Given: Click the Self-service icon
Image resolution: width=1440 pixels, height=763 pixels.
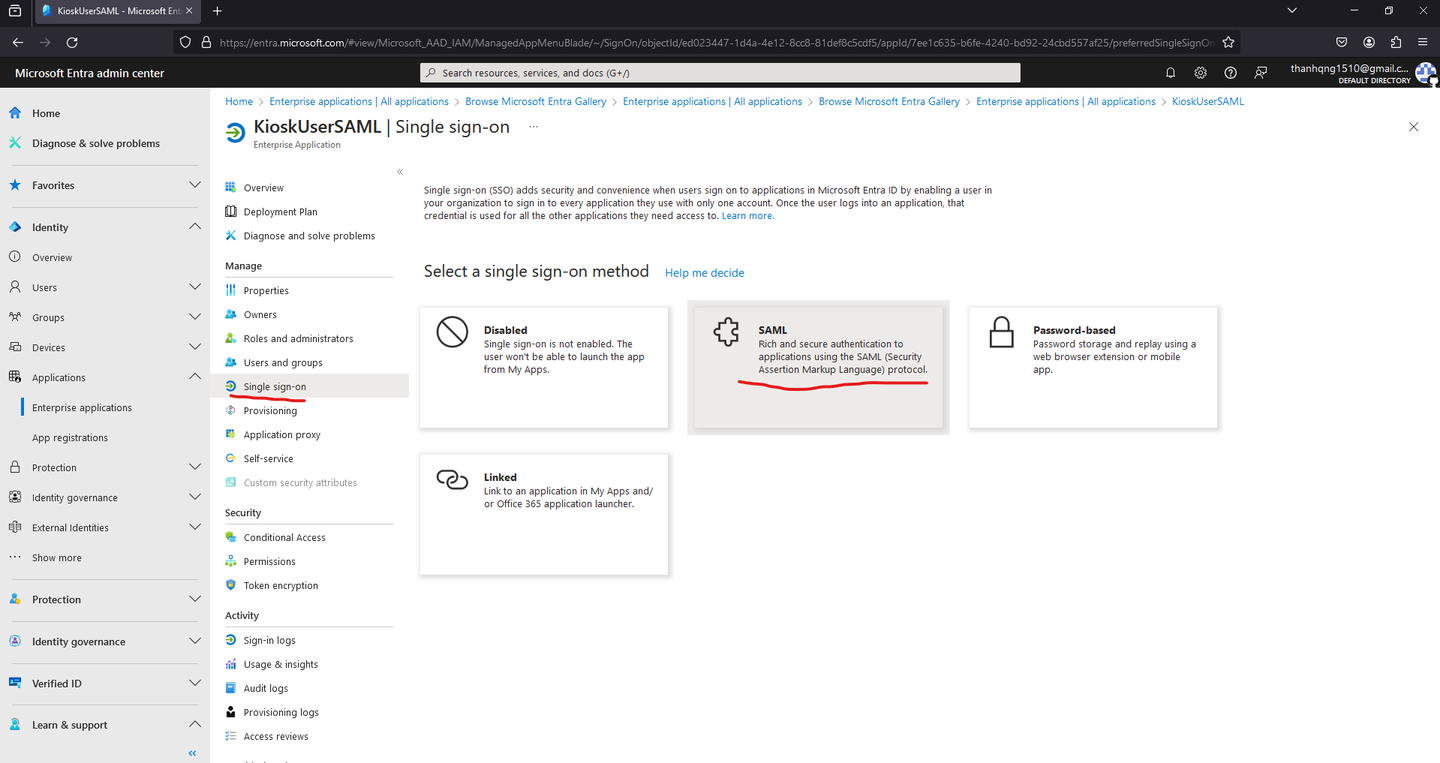Looking at the screenshot, I should tap(231, 458).
